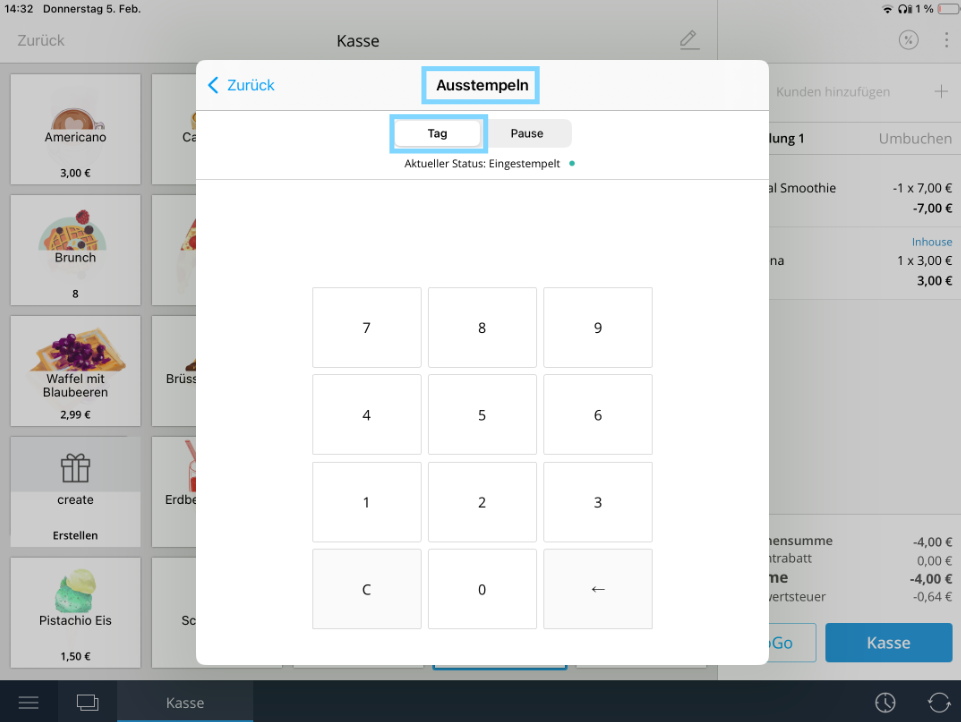Screen dimensions: 961x722
Task: Tap Aktueller Status: Eingestempelt text
Action: pos(482,164)
